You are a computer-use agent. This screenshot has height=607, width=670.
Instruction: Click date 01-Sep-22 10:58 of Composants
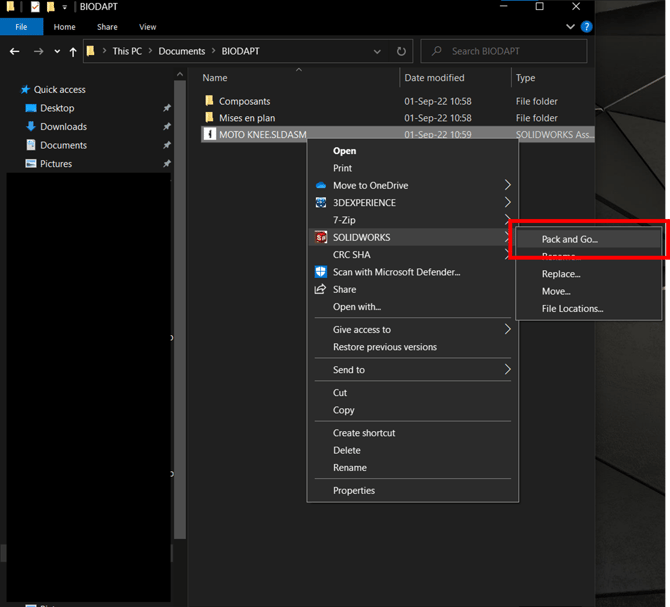(x=438, y=101)
